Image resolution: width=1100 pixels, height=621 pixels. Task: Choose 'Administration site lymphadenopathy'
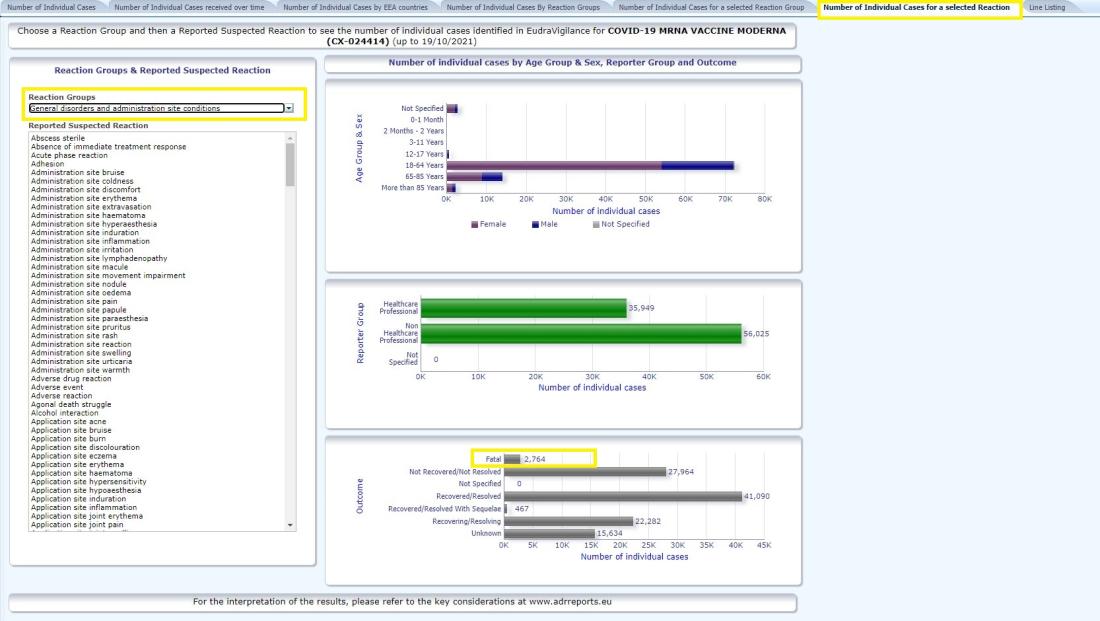[99, 258]
